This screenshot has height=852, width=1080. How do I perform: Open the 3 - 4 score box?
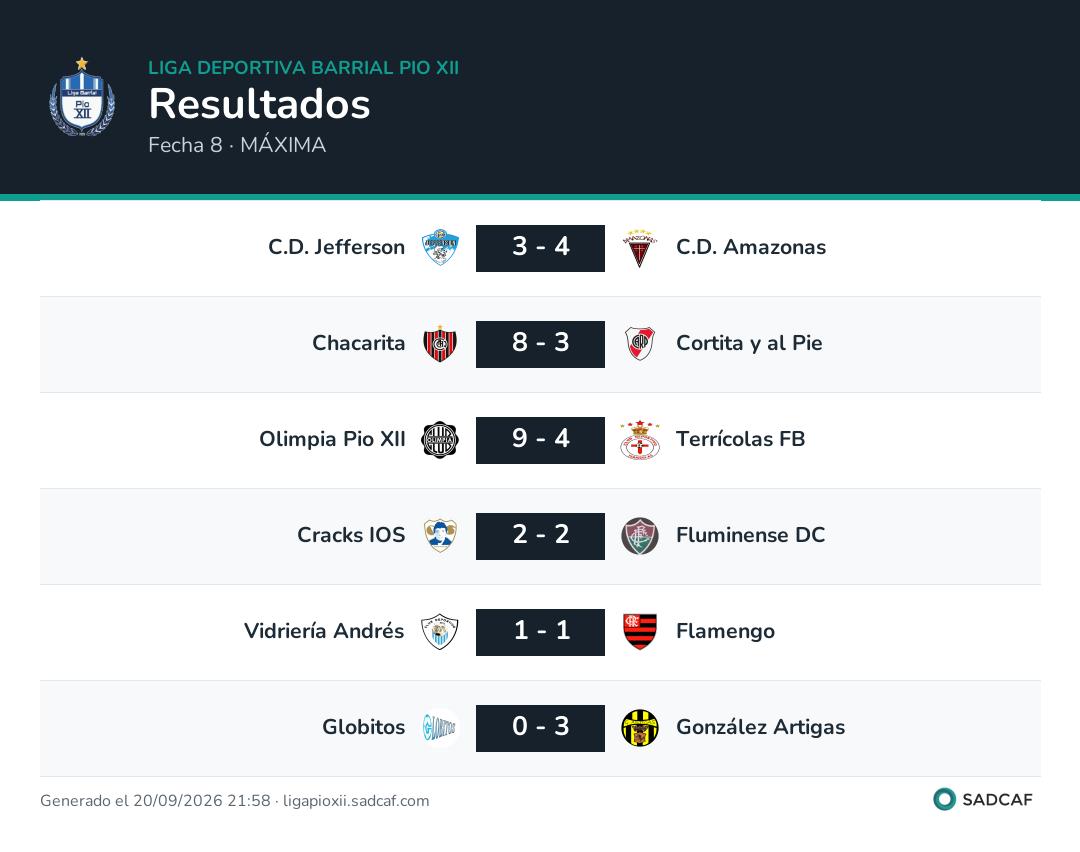pos(540,248)
